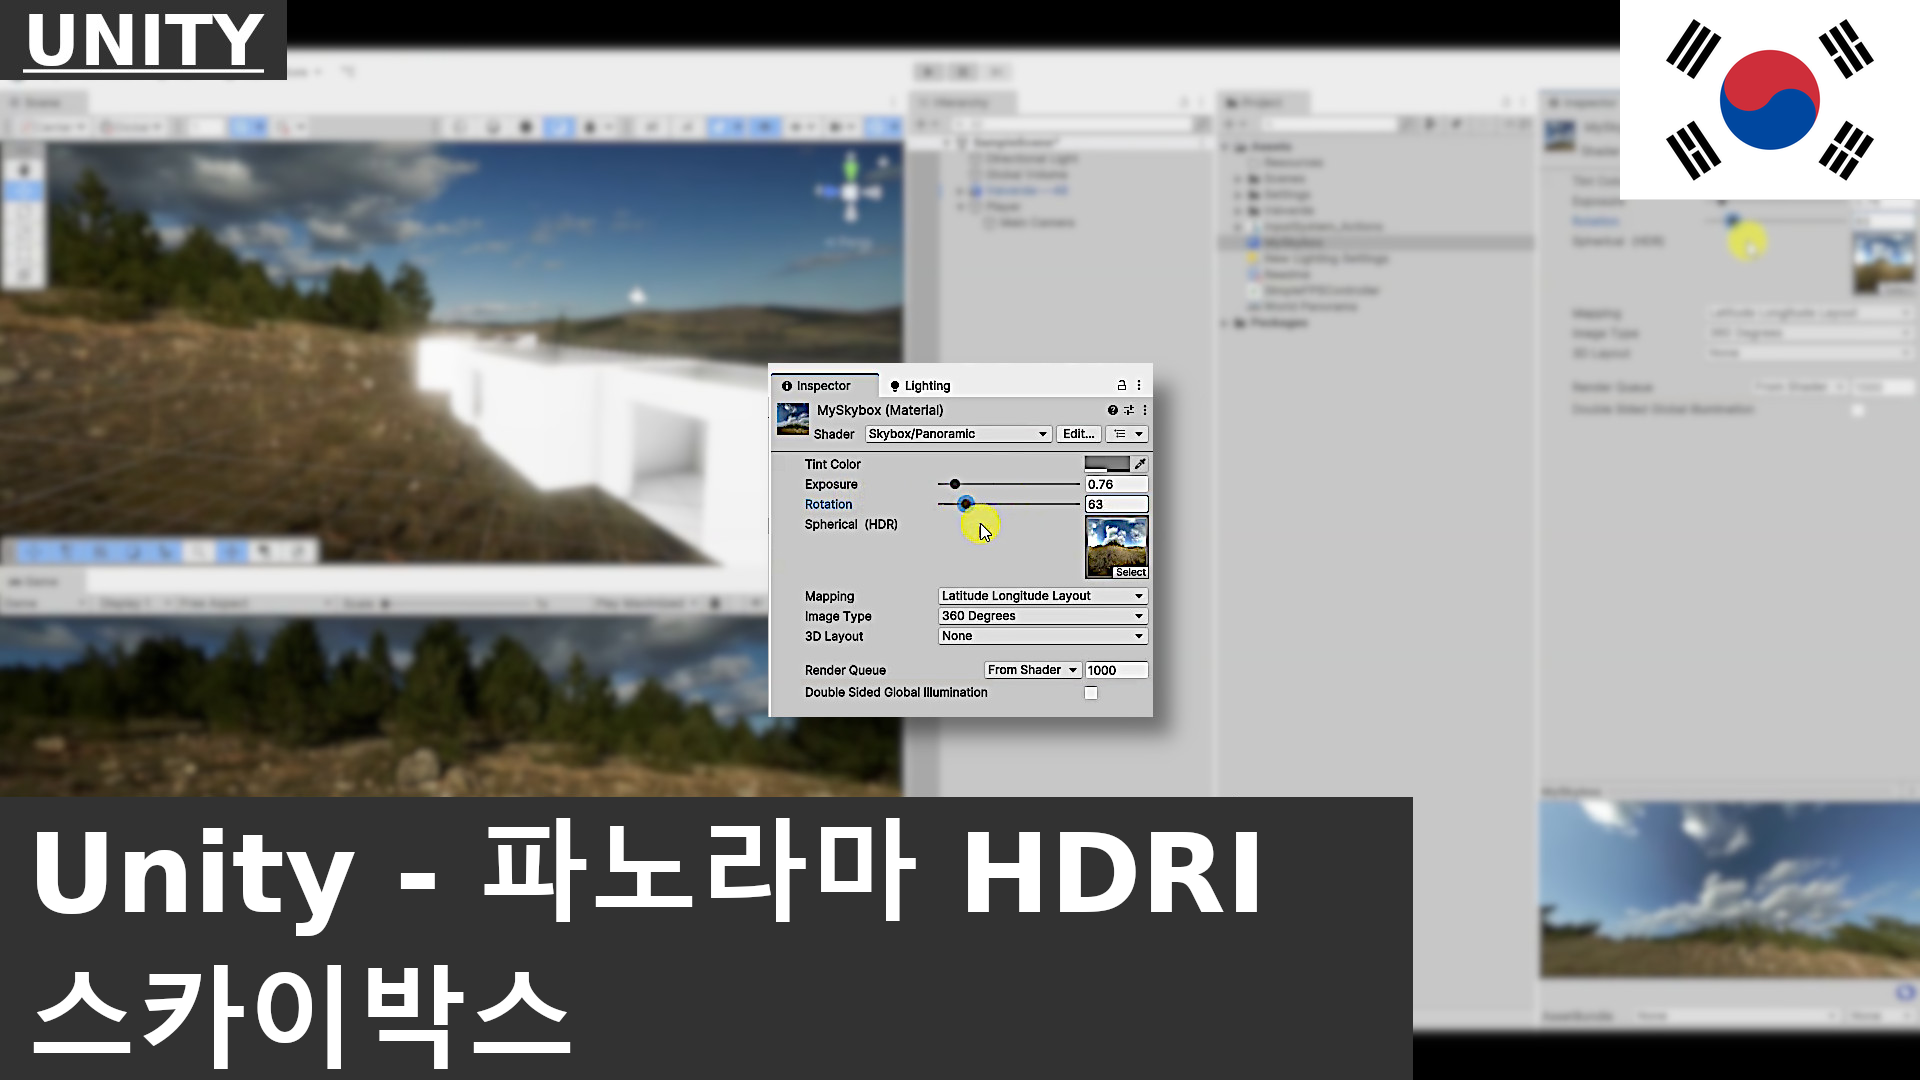Click the MySkybox material preview icon
The height and width of the screenshot is (1080, 1920).
coord(793,419)
